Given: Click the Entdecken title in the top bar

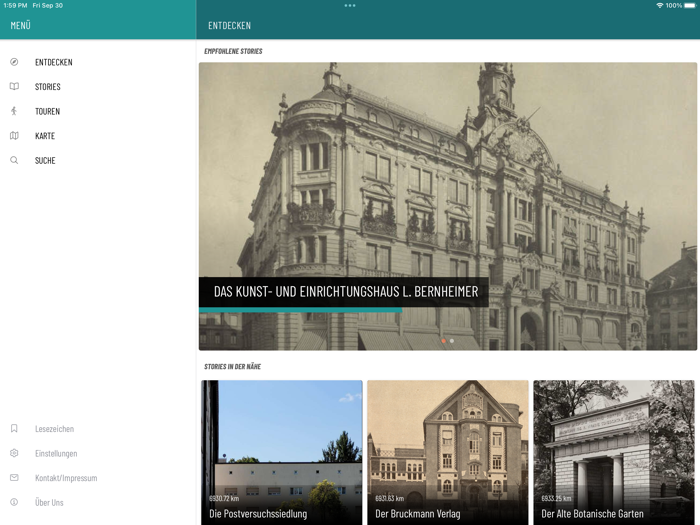Looking at the screenshot, I should [229, 25].
